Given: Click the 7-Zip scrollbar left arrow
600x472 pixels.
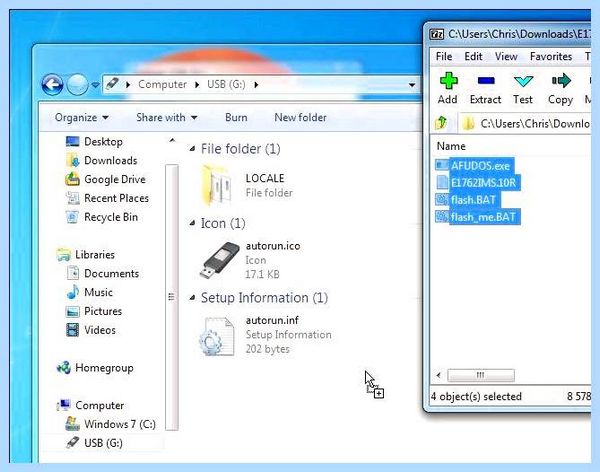Looking at the screenshot, I should (x=439, y=375).
